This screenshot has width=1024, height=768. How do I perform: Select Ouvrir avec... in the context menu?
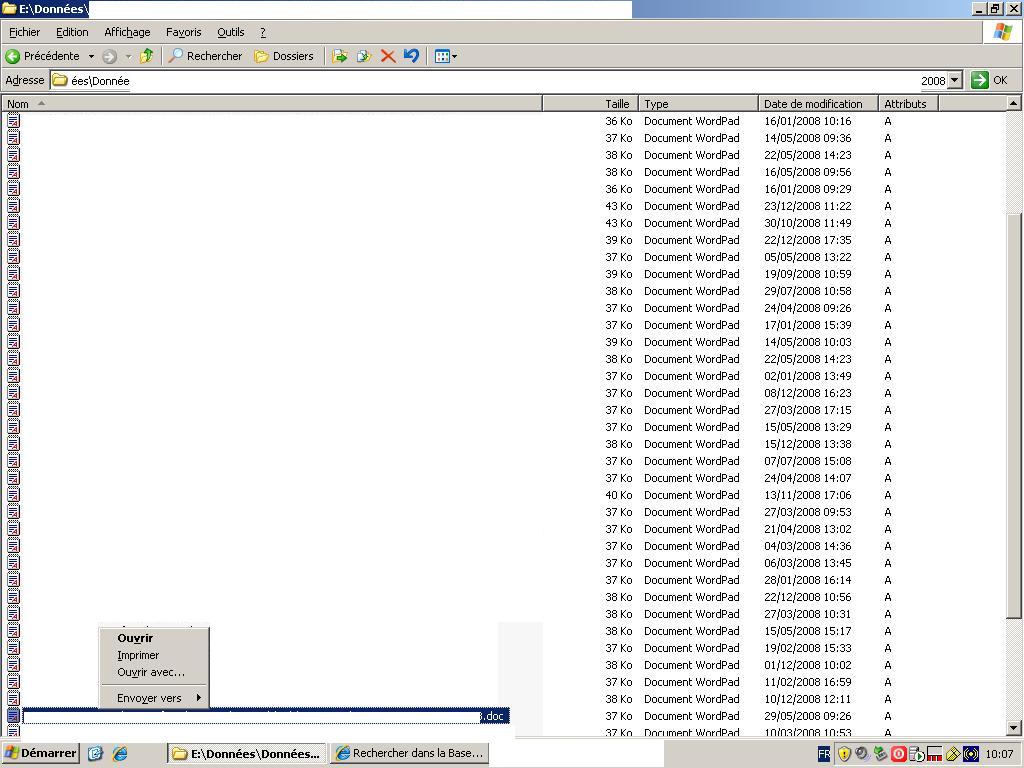[x=151, y=672]
